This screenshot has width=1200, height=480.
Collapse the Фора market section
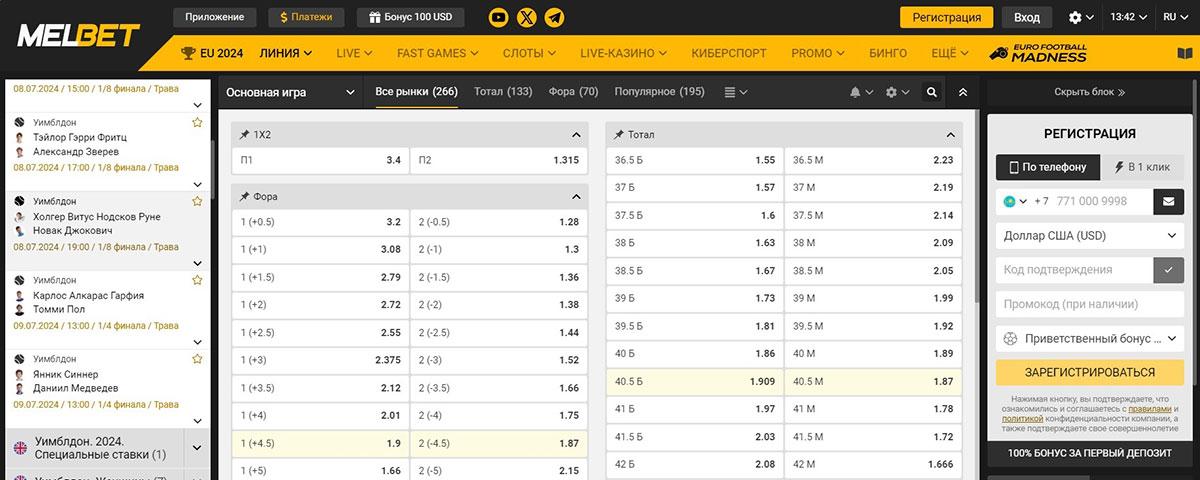[576, 197]
